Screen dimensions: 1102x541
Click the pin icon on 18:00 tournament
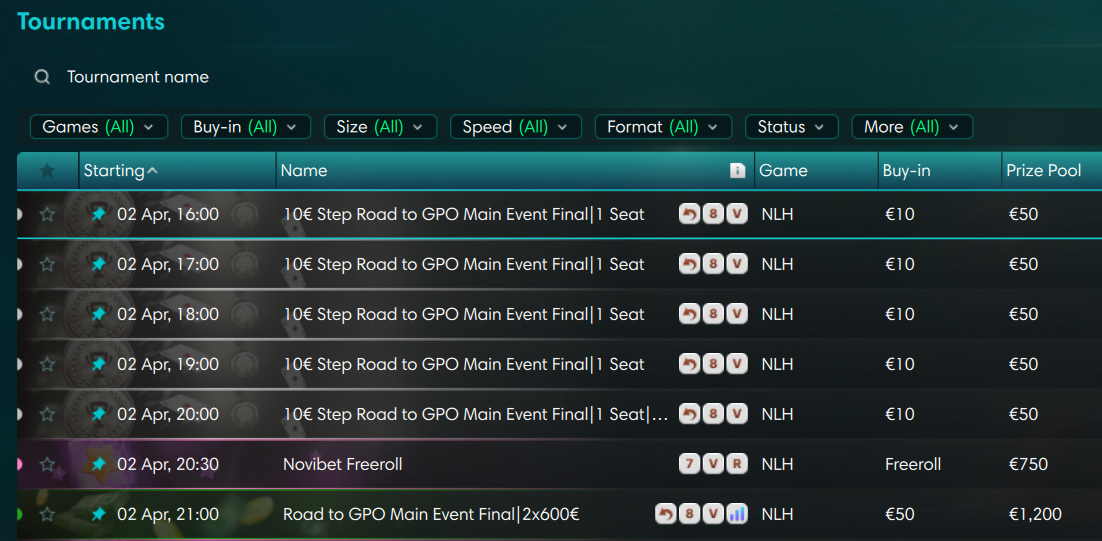point(98,314)
